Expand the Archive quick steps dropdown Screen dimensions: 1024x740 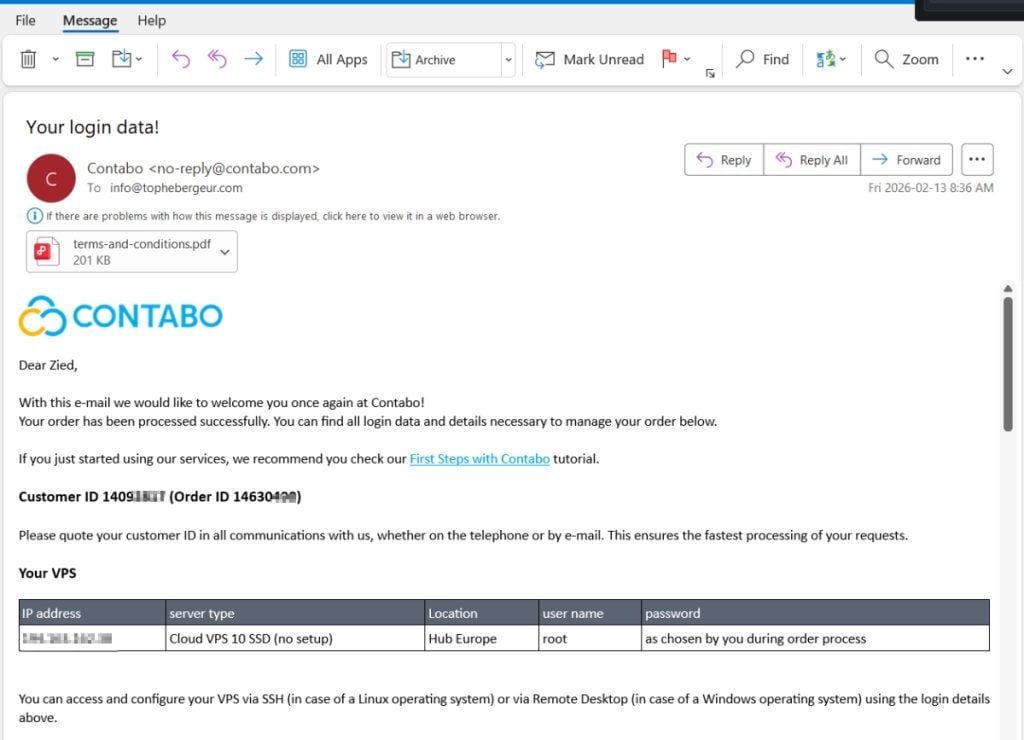click(508, 59)
